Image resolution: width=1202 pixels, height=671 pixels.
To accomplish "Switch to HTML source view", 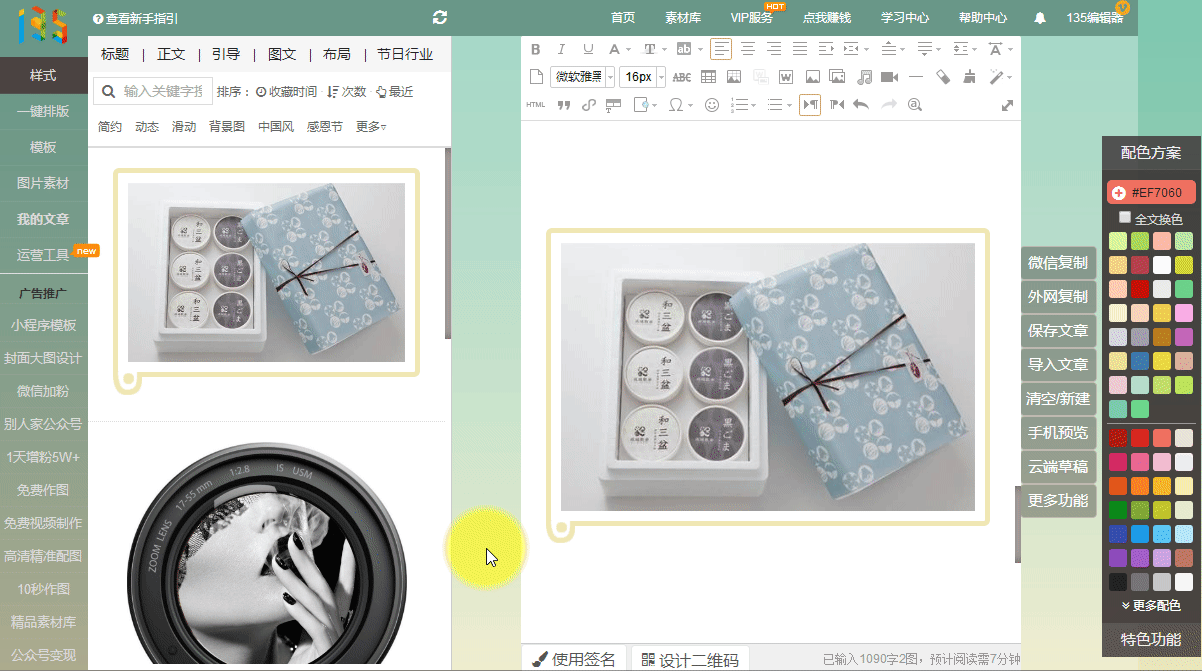I will [x=536, y=105].
